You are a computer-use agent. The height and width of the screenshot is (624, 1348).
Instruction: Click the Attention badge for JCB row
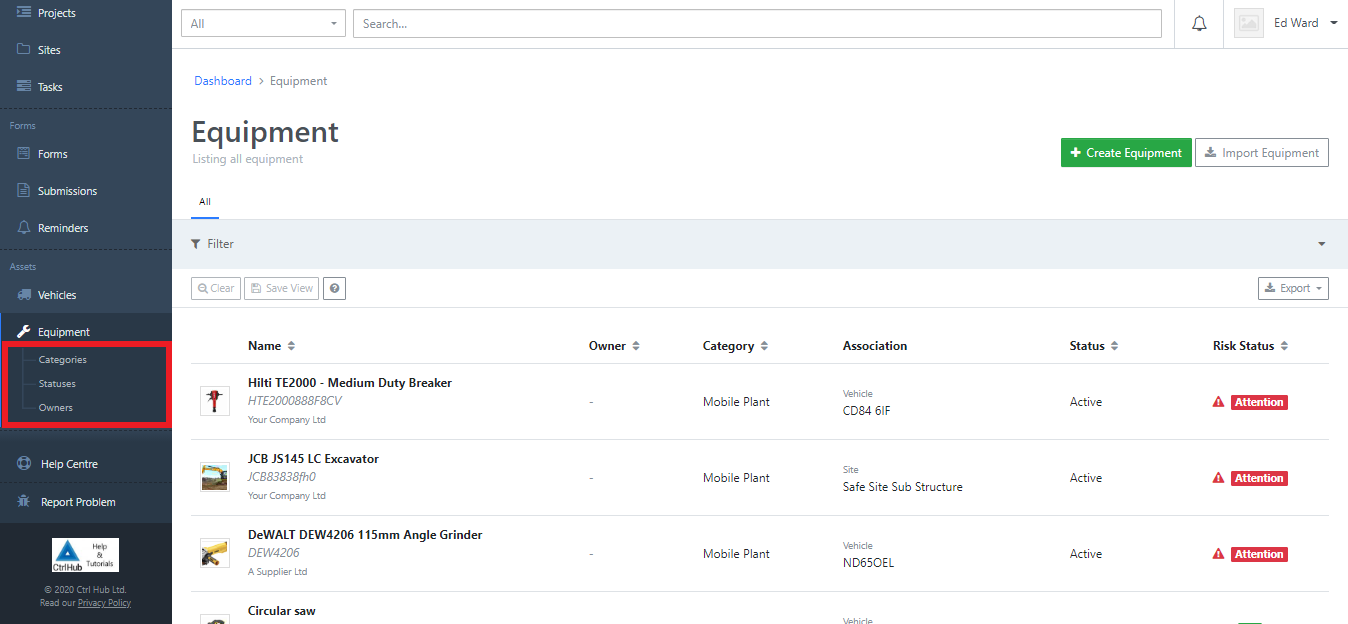(x=1259, y=478)
